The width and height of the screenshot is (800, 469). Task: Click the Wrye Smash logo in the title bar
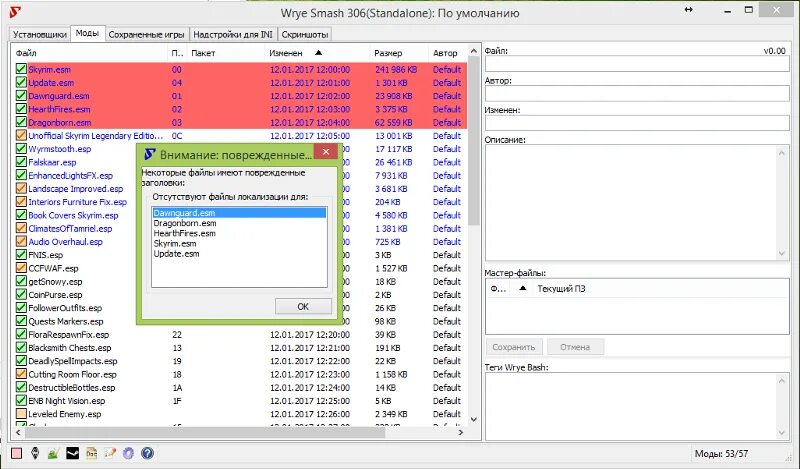pos(15,12)
